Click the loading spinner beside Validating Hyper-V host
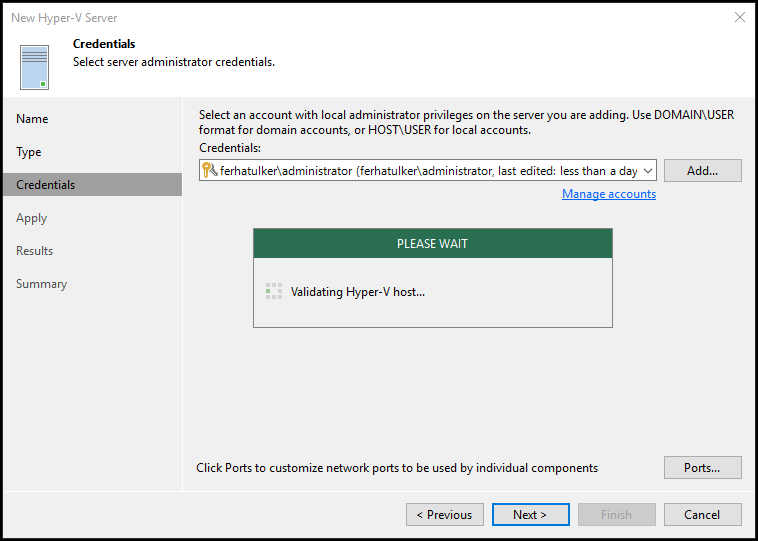 274,292
